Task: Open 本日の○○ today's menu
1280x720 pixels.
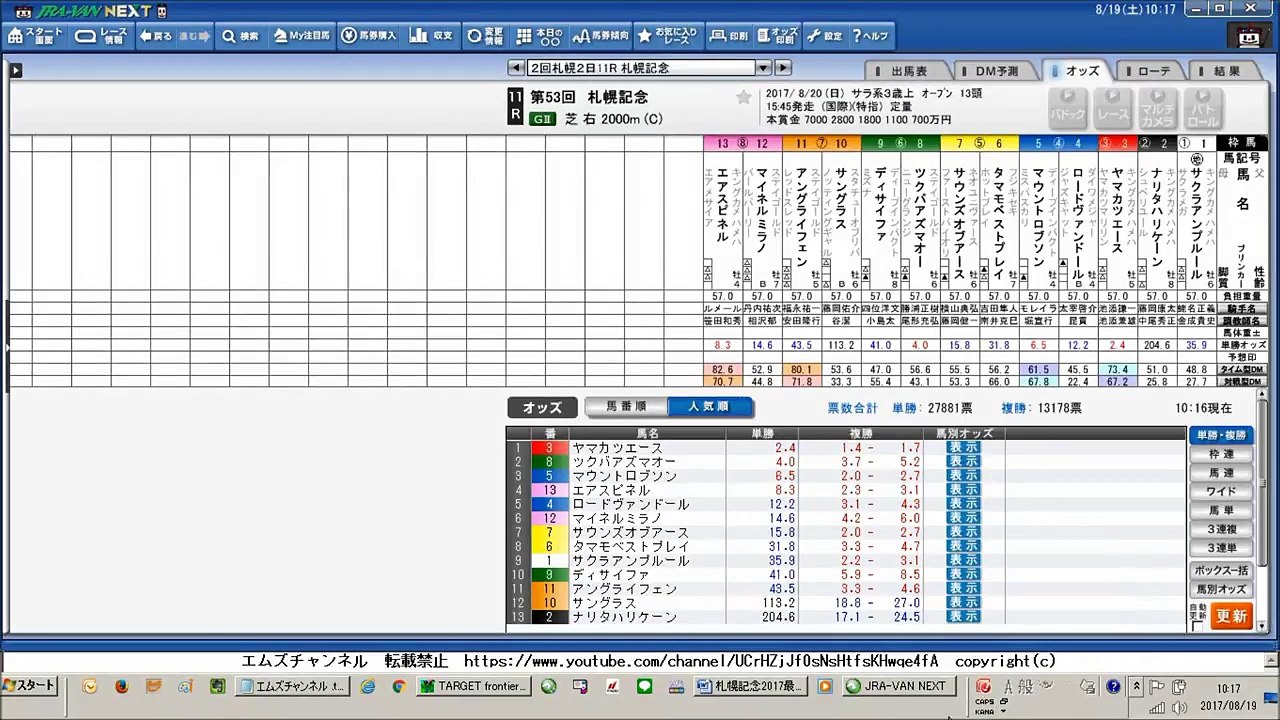Action: tap(540, 36)
